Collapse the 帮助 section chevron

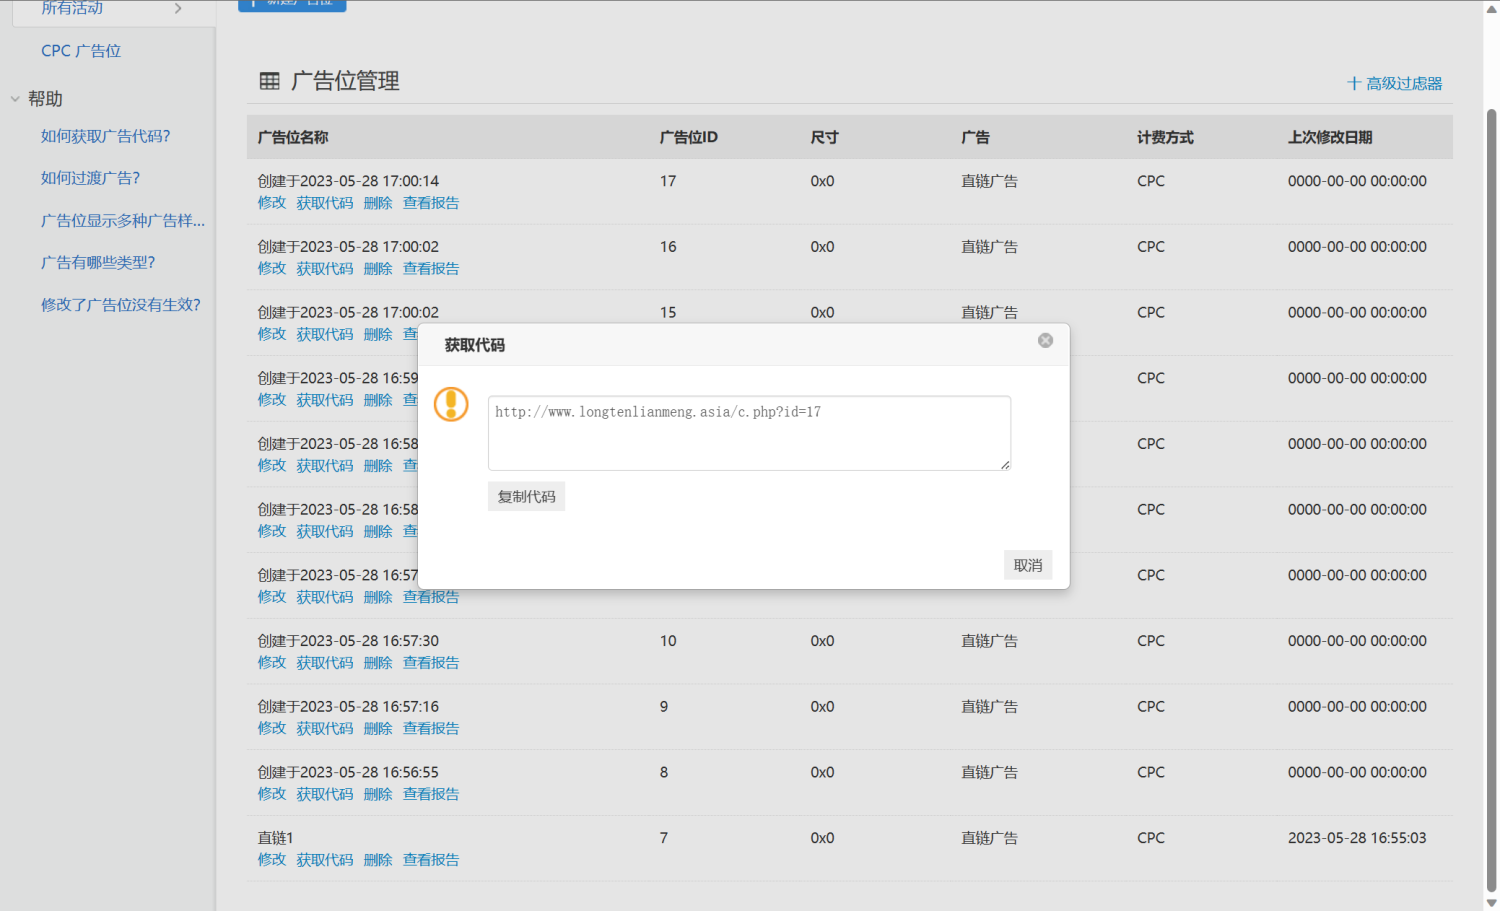coord(15,99)
